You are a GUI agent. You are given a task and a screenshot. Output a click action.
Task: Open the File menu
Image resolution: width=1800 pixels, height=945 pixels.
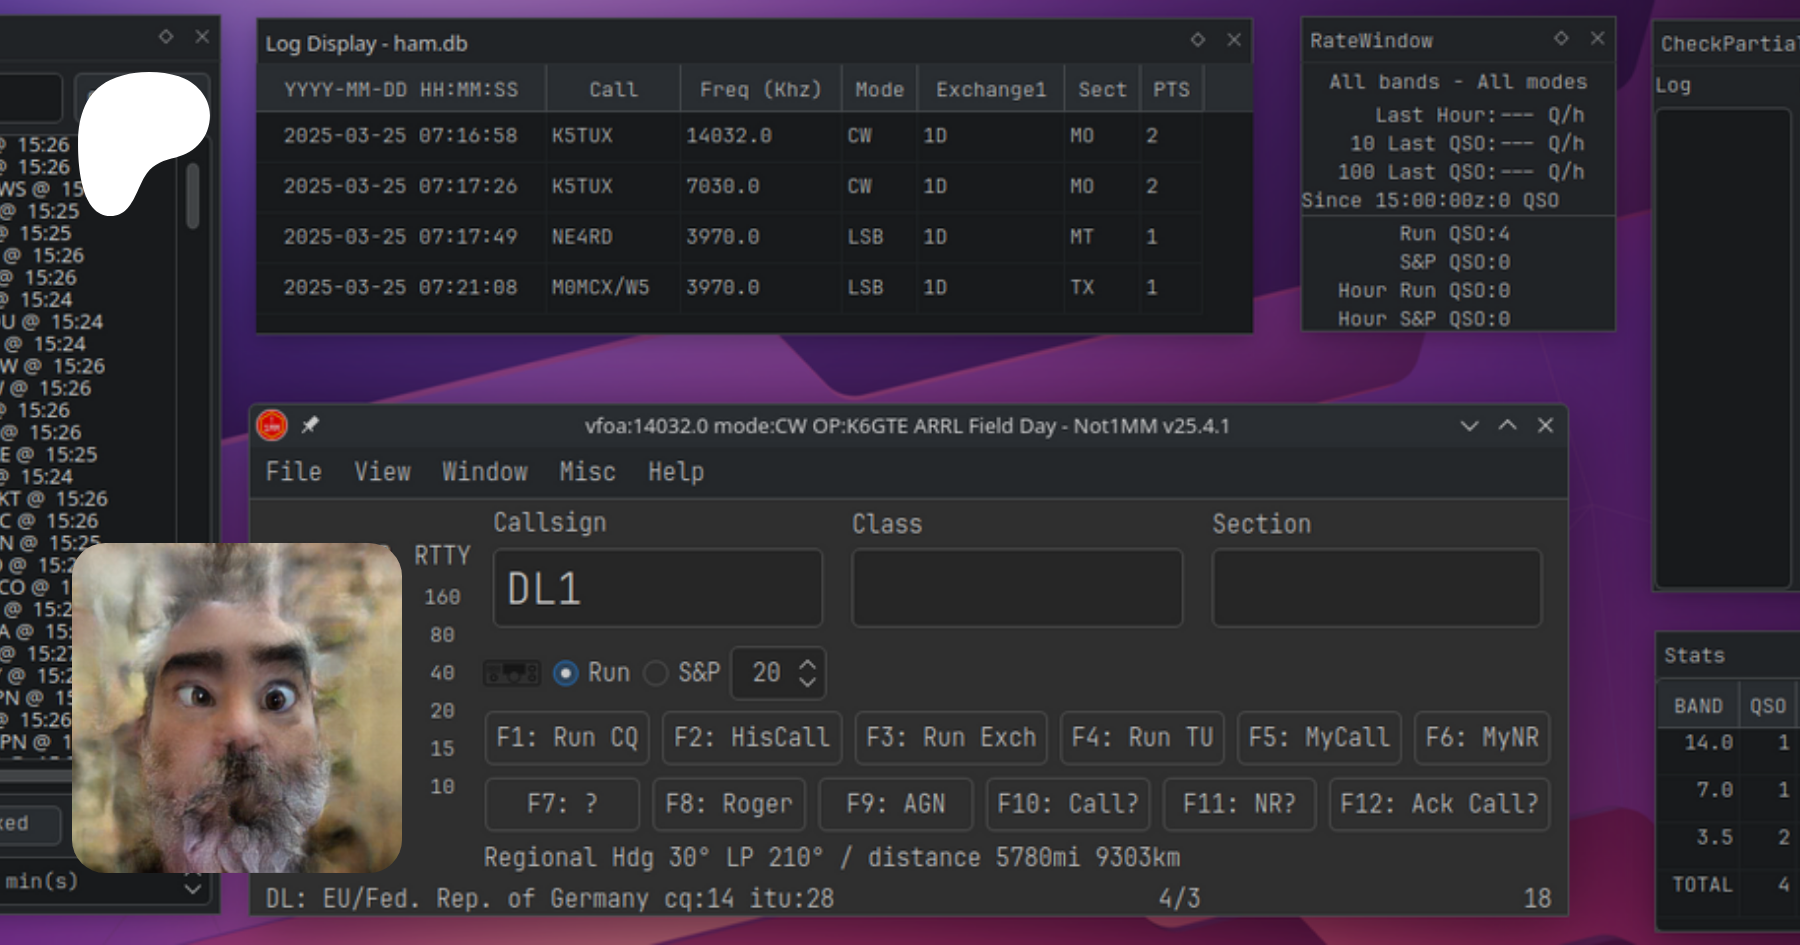pos(293,472)
